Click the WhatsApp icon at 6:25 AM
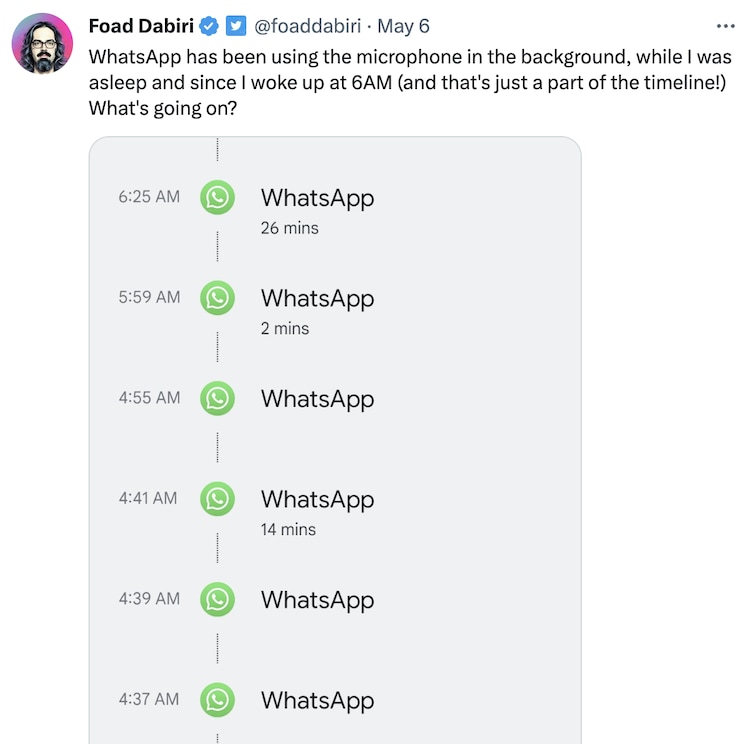 (217, 197)
